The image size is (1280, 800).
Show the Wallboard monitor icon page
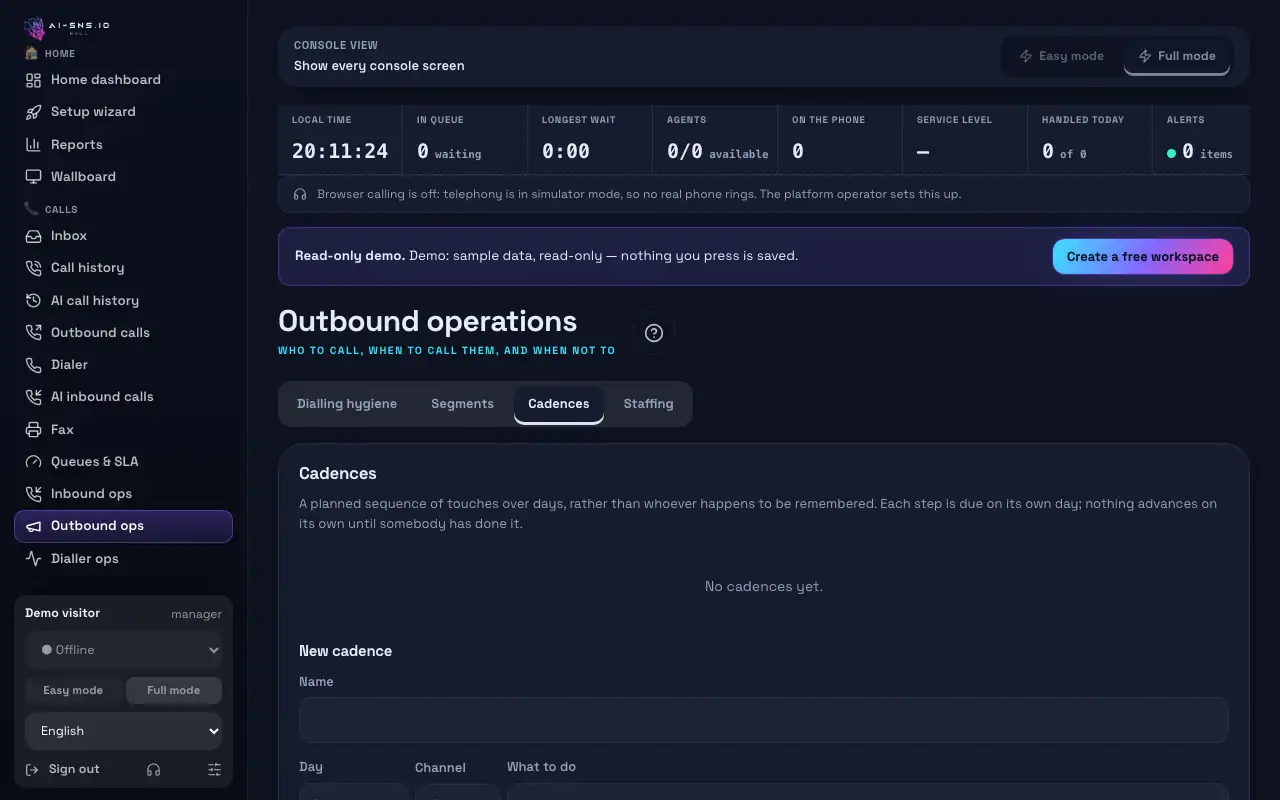[33, 177]
